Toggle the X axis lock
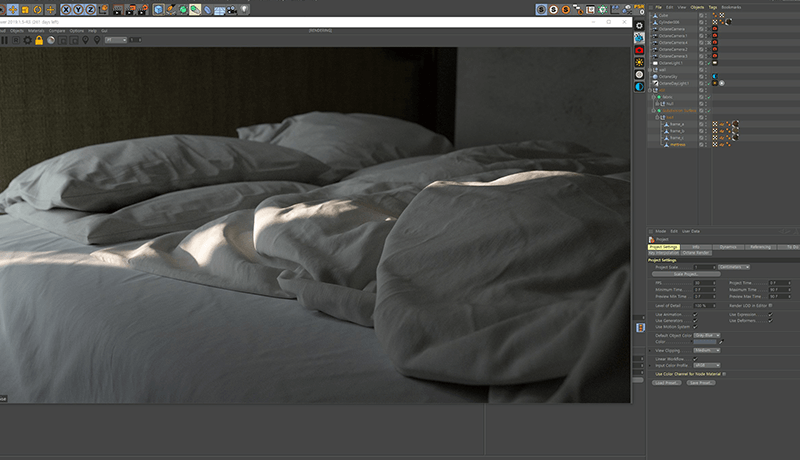 pyautogui.click(x=66, y=9)
